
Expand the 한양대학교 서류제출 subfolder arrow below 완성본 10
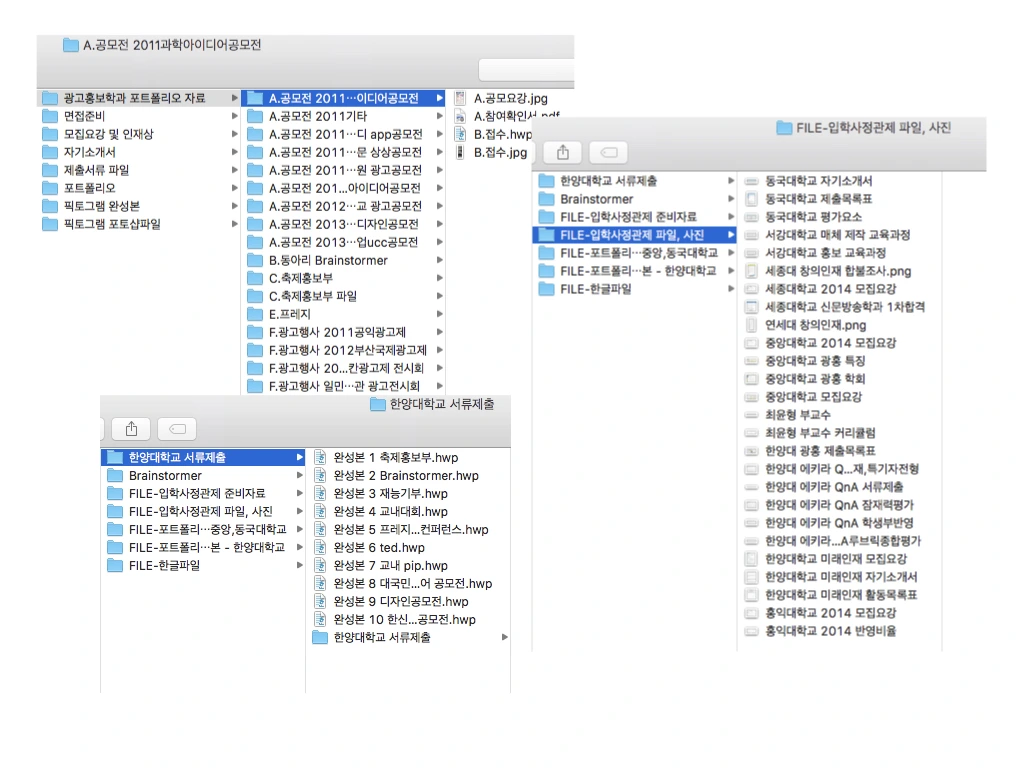505,637
